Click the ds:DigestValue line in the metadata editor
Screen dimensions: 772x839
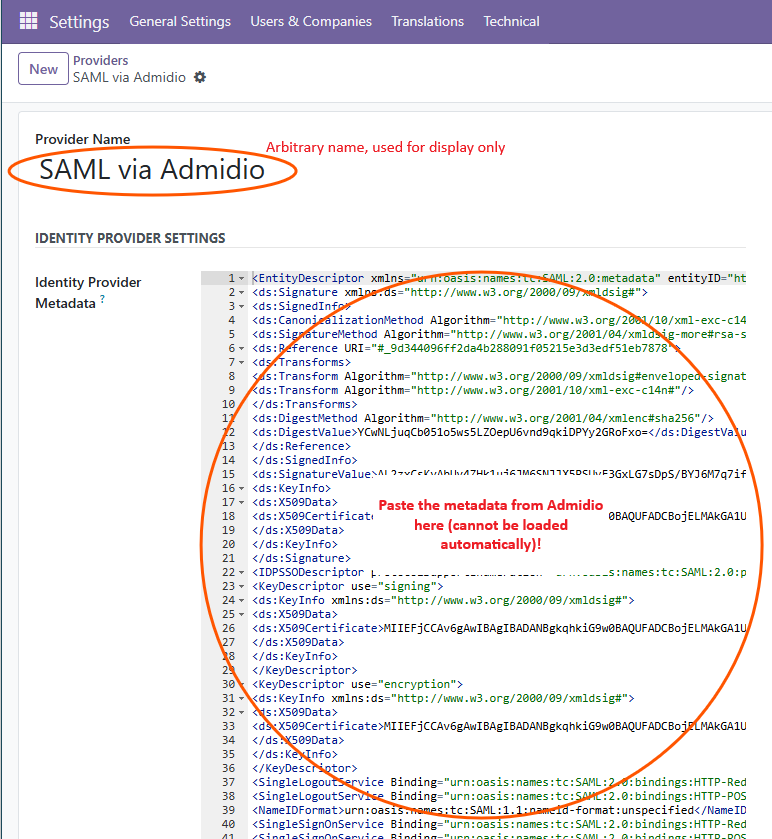(450, 432)
